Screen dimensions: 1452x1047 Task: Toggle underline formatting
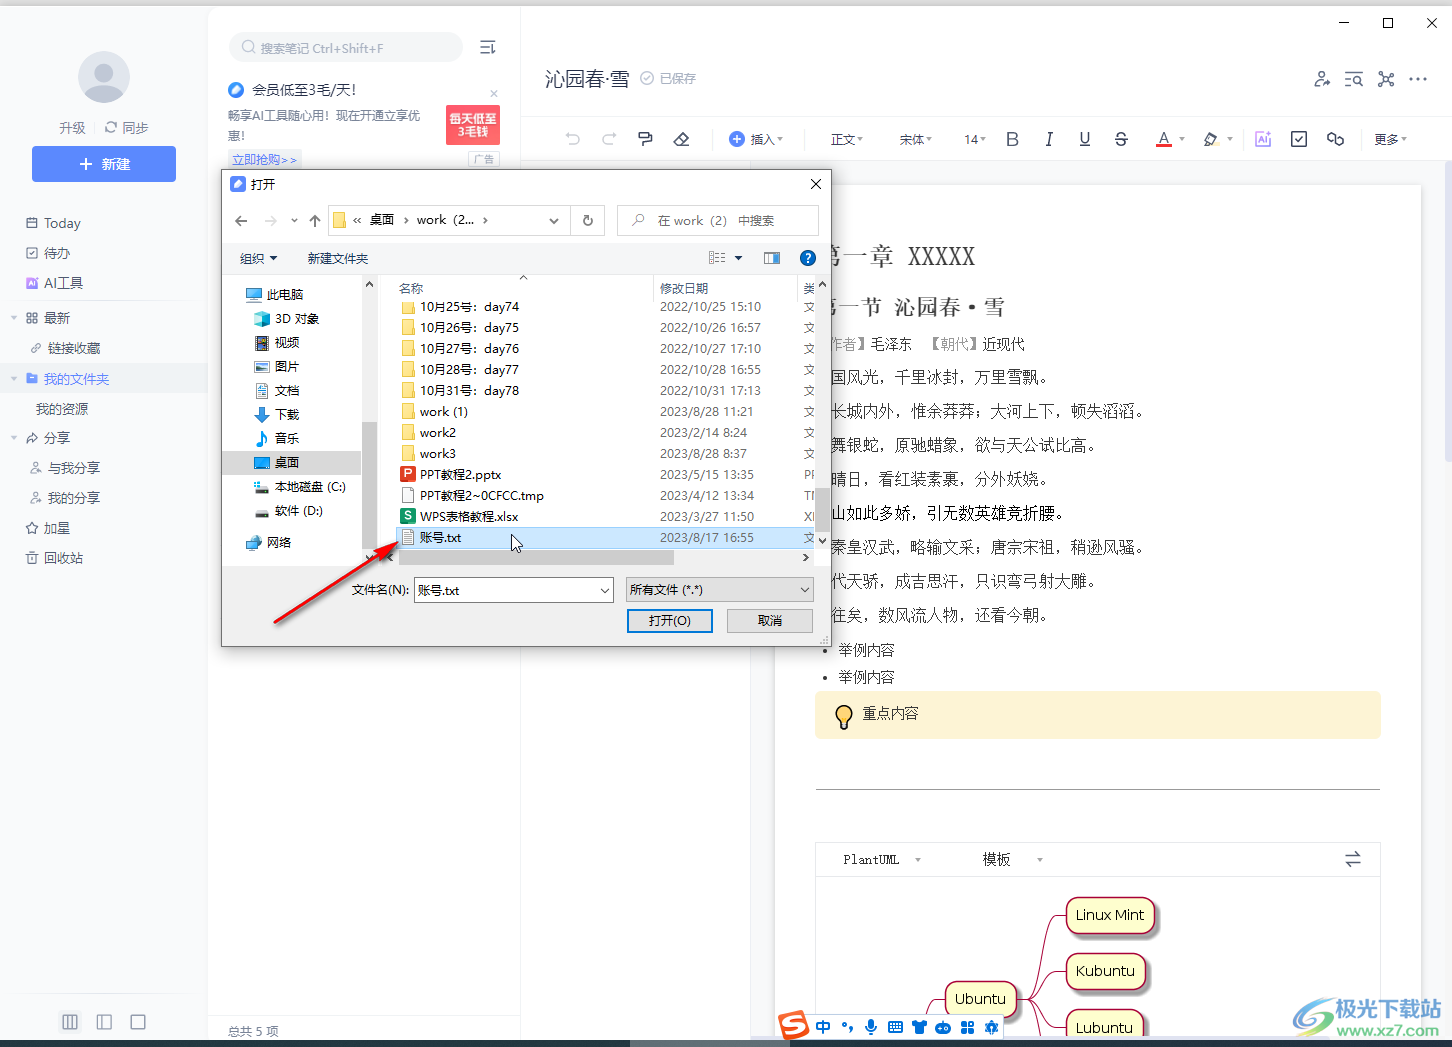[1085, 139]
